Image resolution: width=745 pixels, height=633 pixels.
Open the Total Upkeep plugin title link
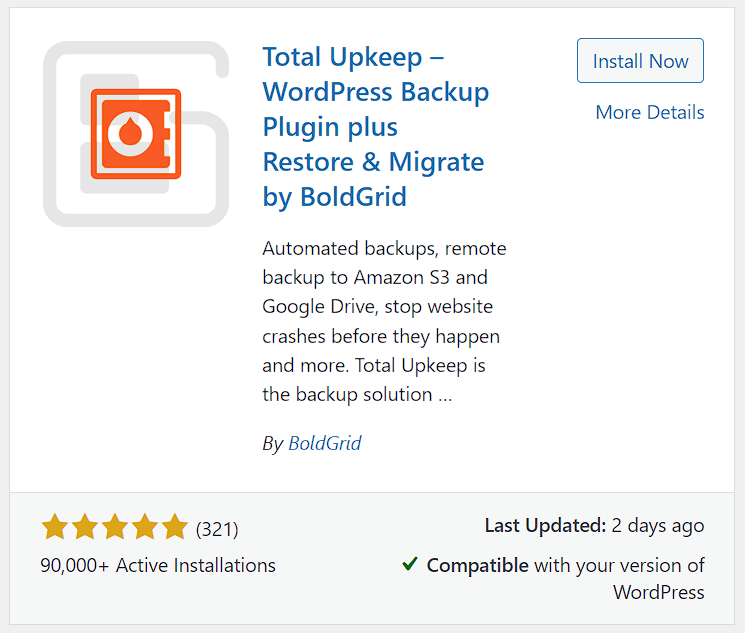point(375,127)
